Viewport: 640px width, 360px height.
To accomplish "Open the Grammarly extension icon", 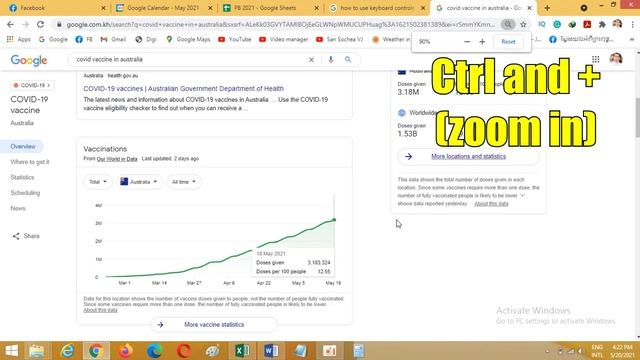I will (x=557, y=24).
